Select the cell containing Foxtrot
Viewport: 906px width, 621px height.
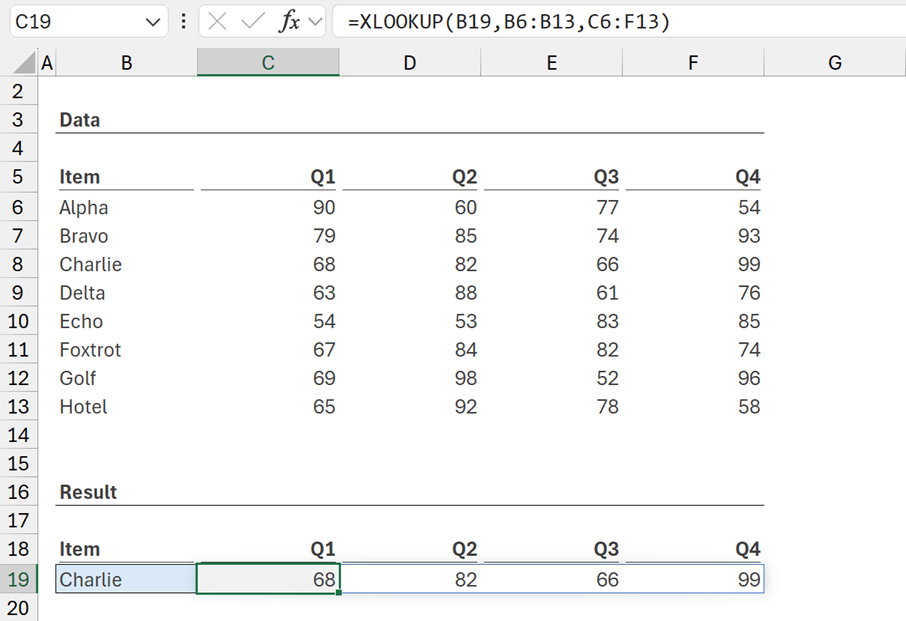(125, 350)
